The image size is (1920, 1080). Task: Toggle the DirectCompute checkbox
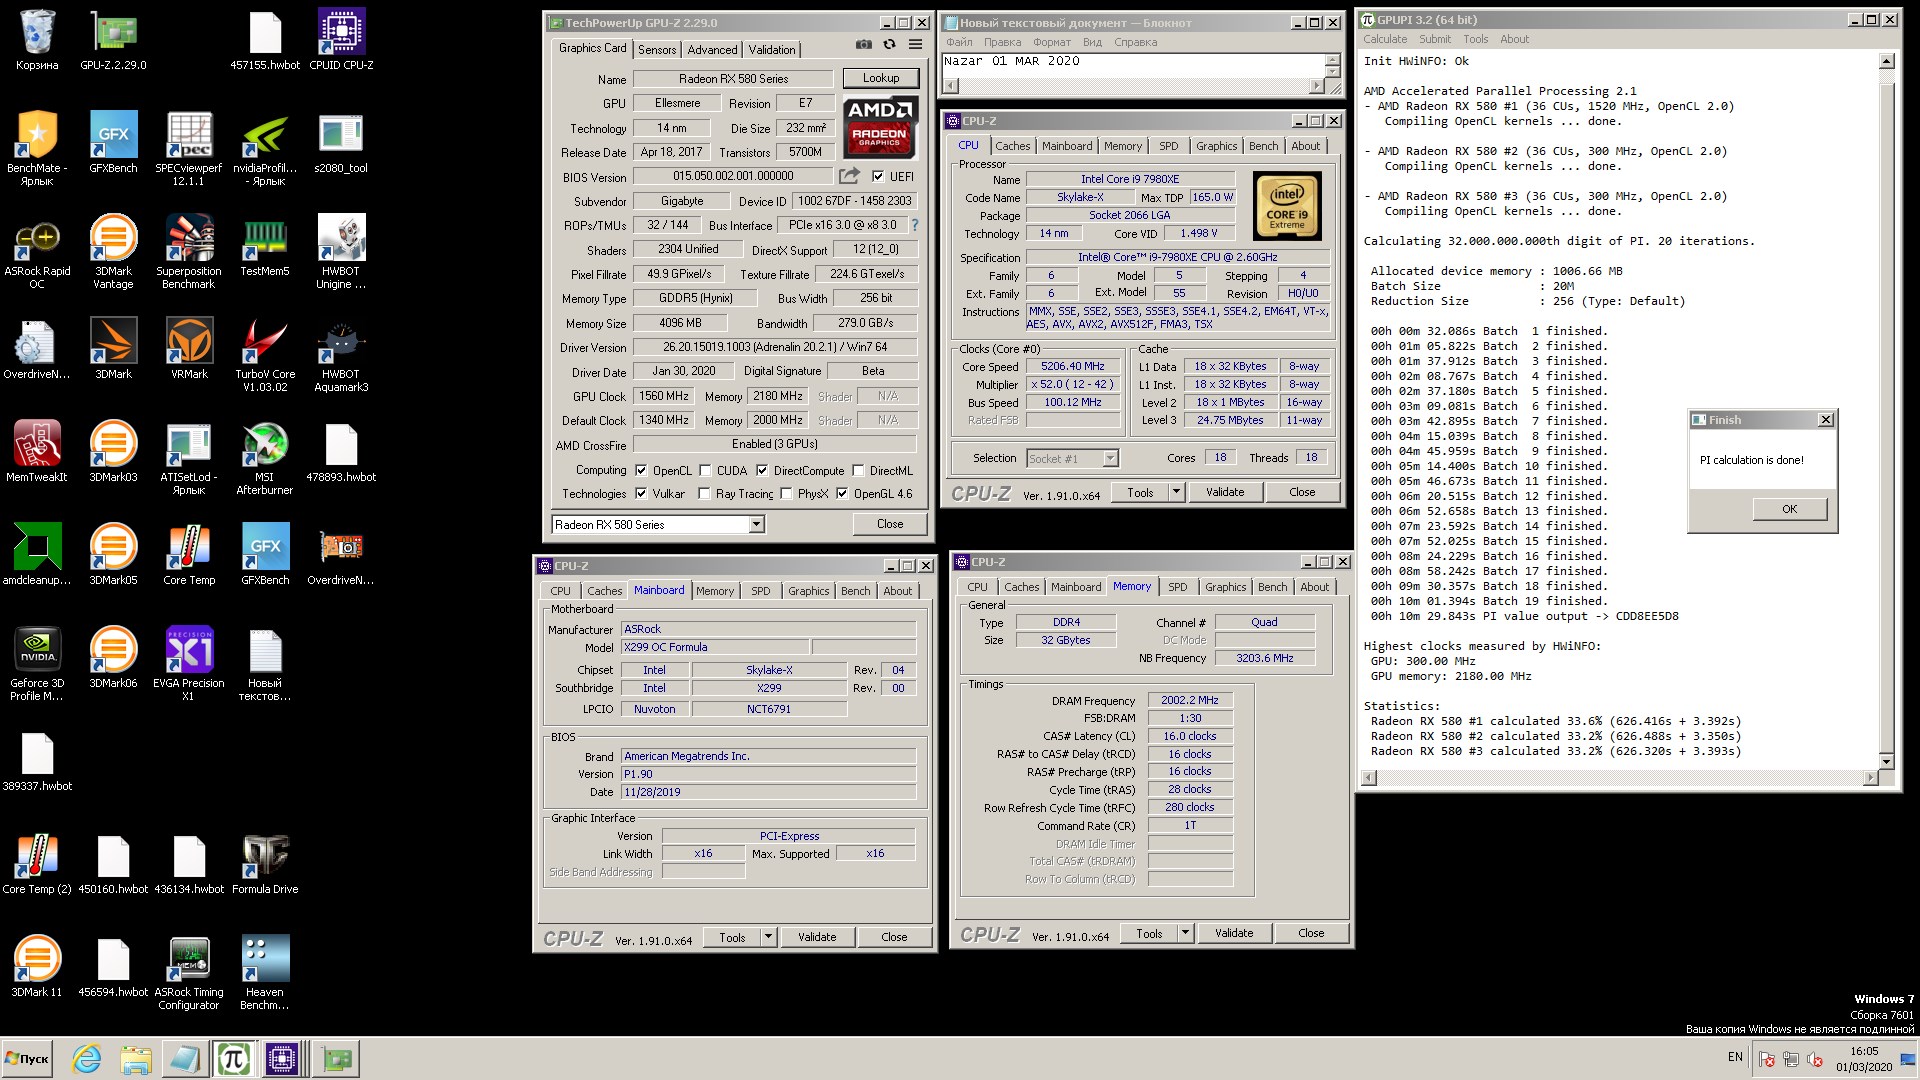point(762,470)
